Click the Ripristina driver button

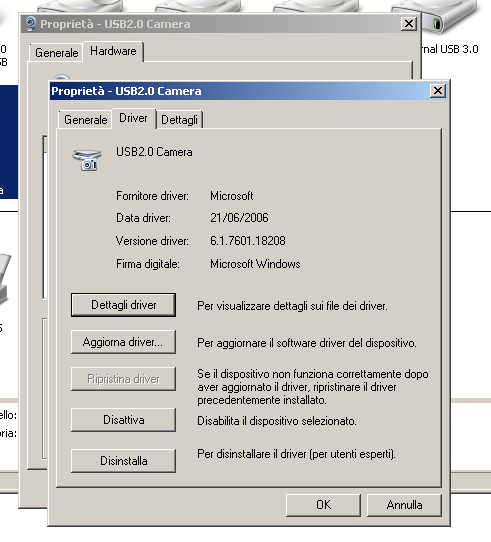[123, 379]
